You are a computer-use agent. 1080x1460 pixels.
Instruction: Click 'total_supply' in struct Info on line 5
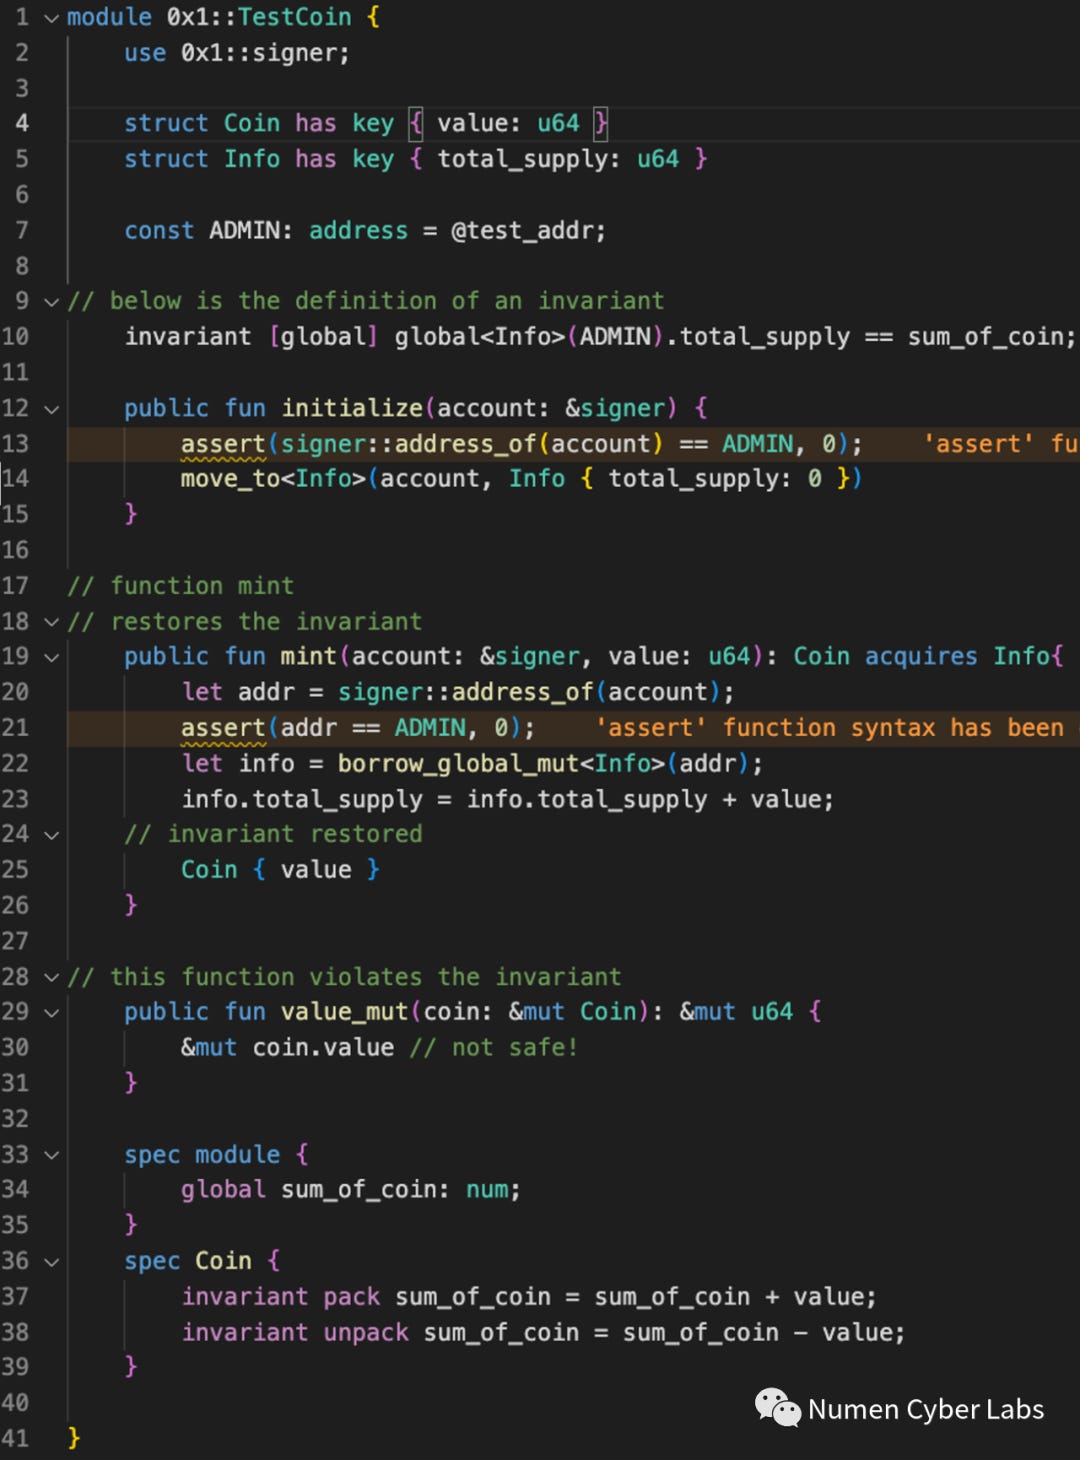pyautogui.click(x=523, y=159)
